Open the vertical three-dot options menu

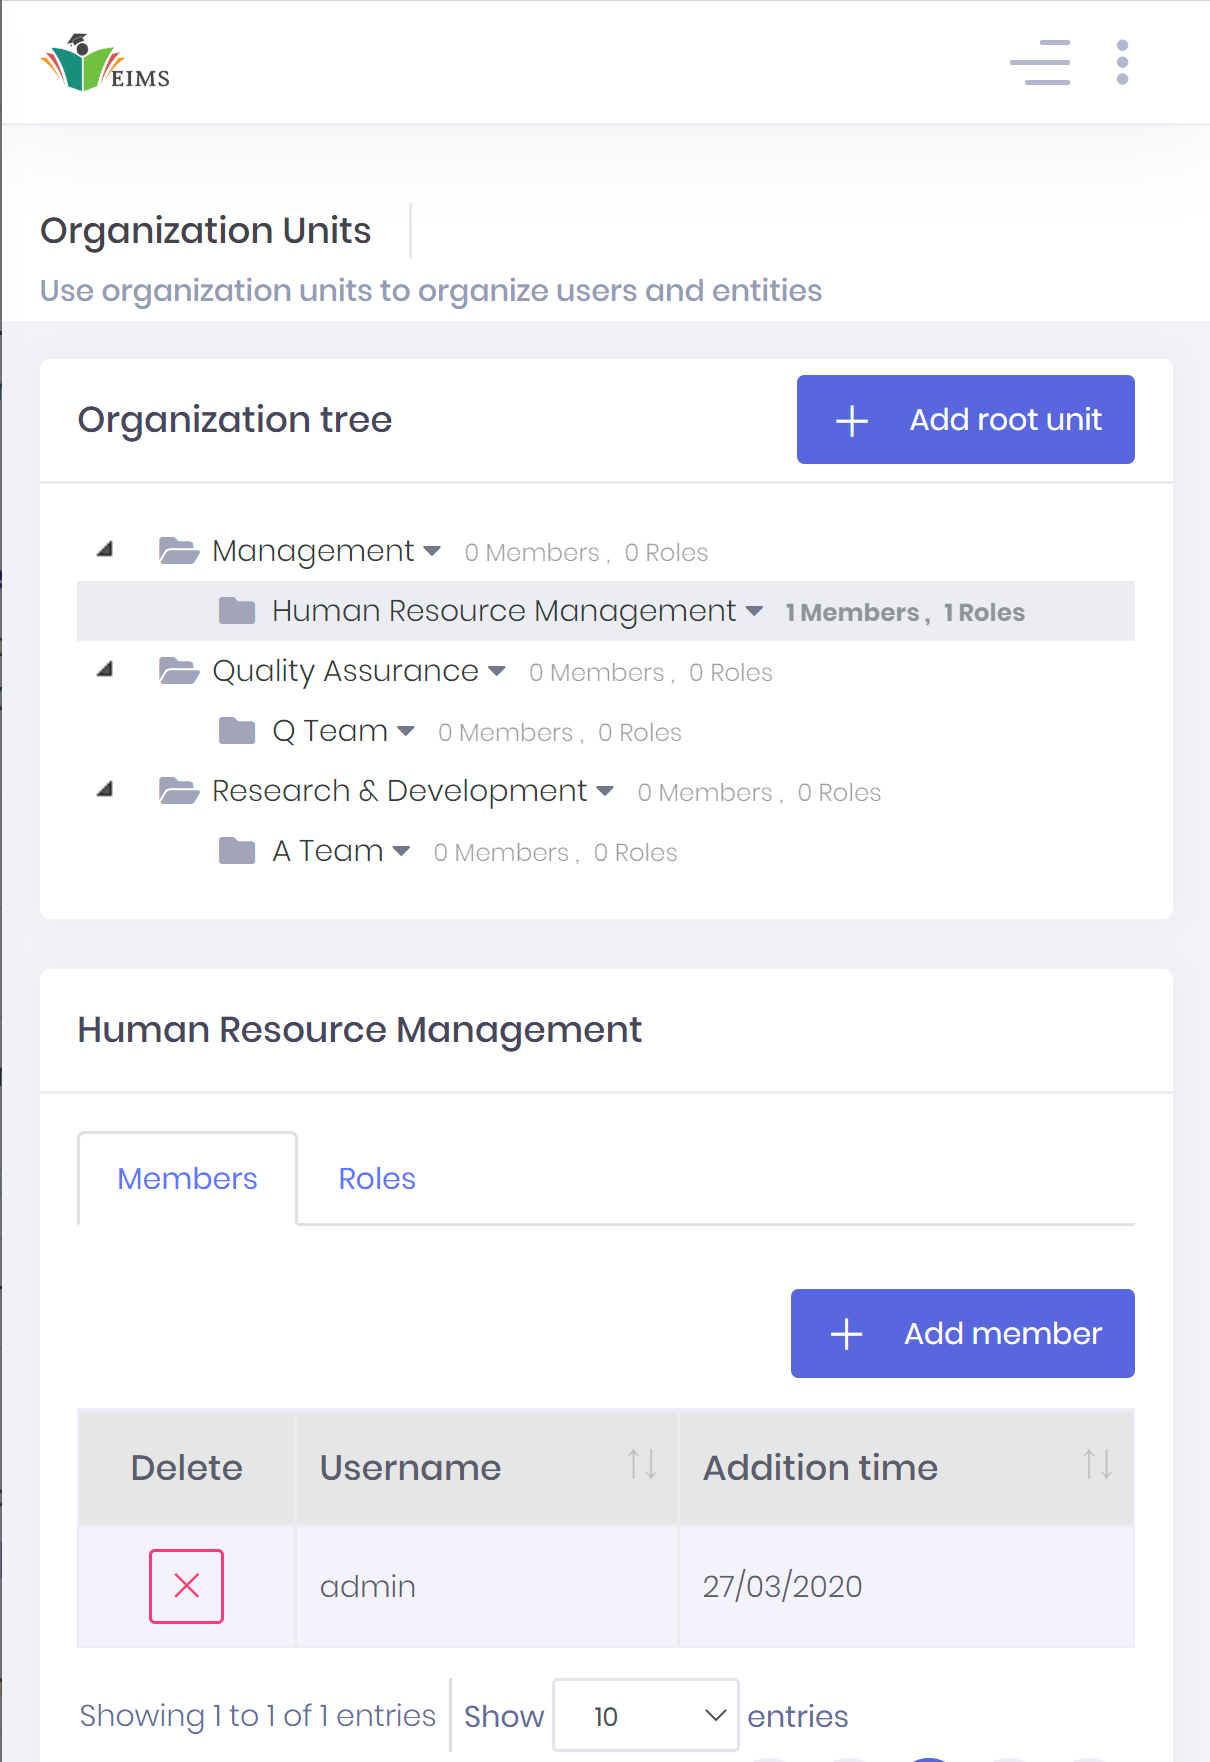click(x=1123, y=62)
